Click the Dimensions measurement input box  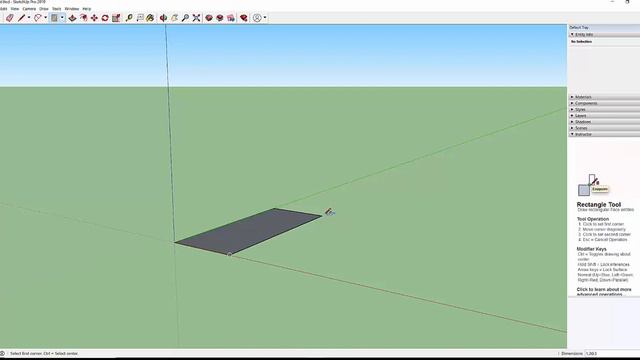(x=612, y=353)
